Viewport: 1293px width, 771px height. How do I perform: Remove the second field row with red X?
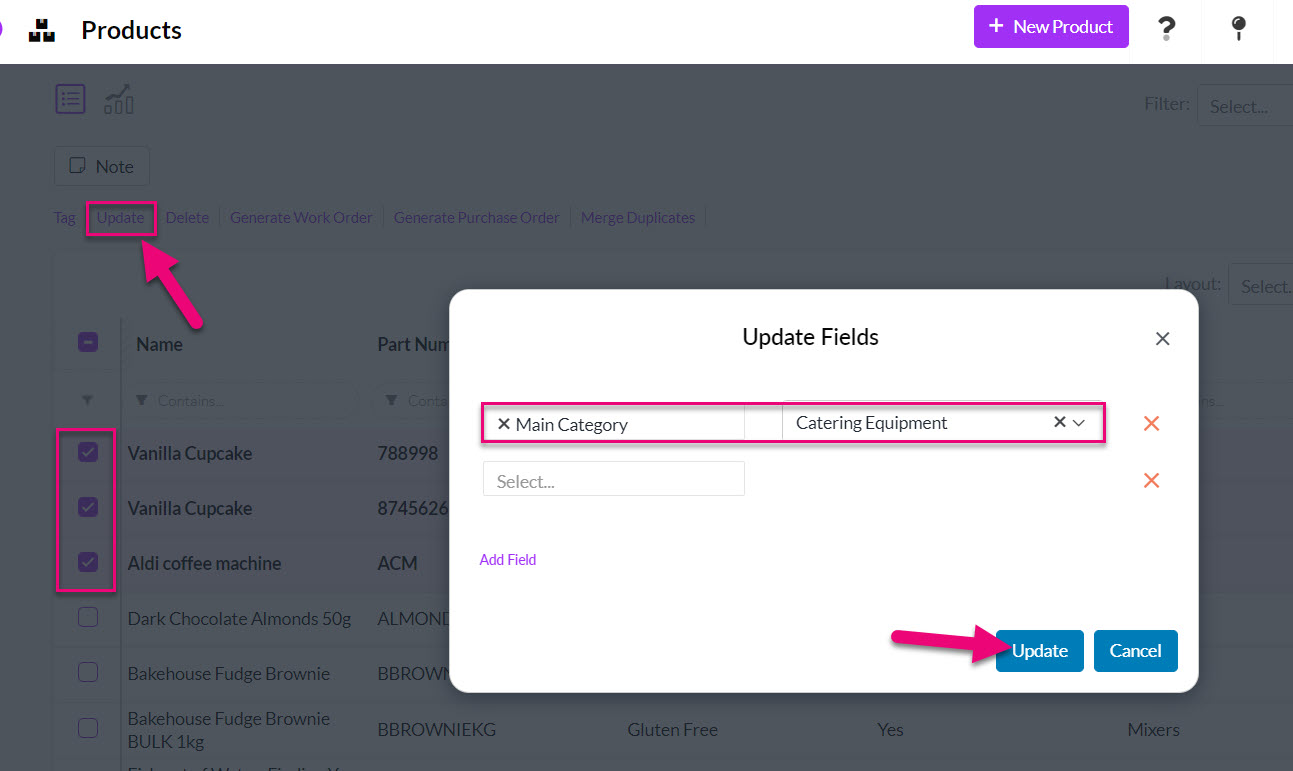(x=1151, y=480)
